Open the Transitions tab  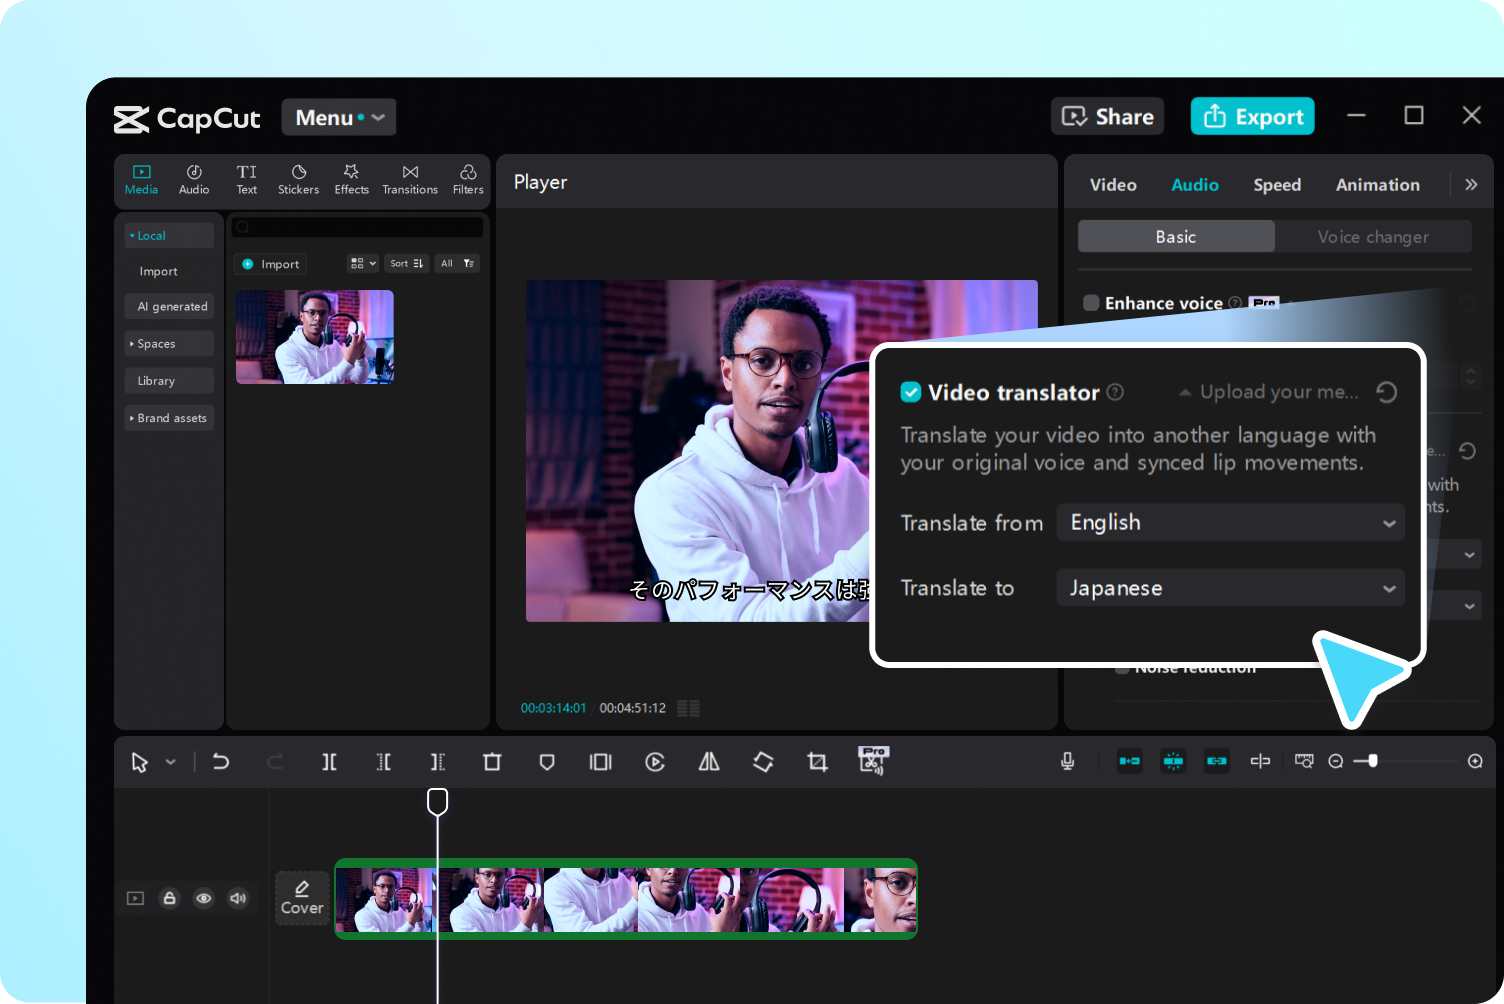410,180
